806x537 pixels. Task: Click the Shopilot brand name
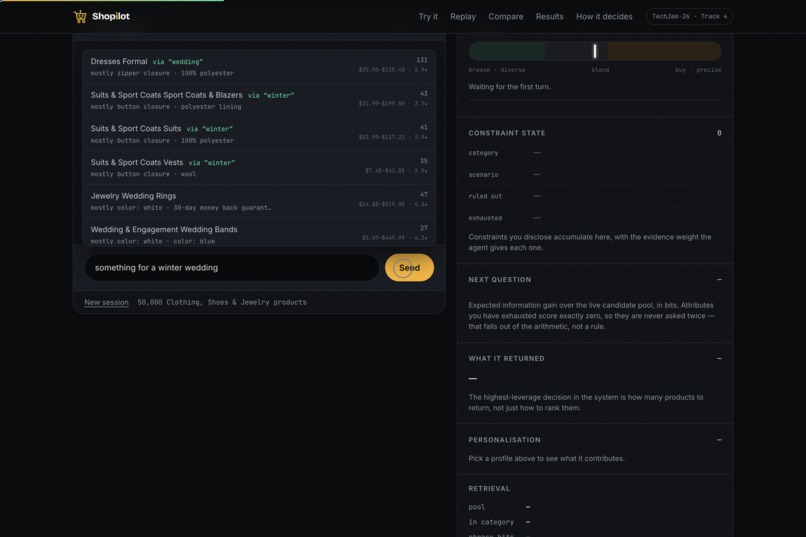tap(111, 16)
